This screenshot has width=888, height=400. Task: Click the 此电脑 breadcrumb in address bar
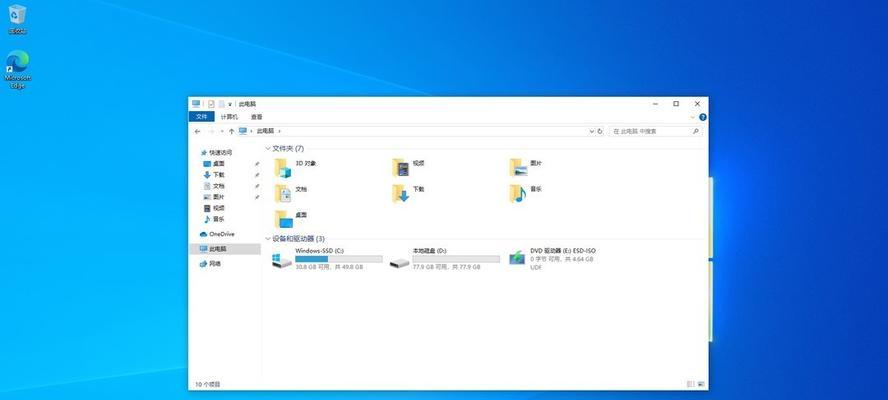pos(265,131)
